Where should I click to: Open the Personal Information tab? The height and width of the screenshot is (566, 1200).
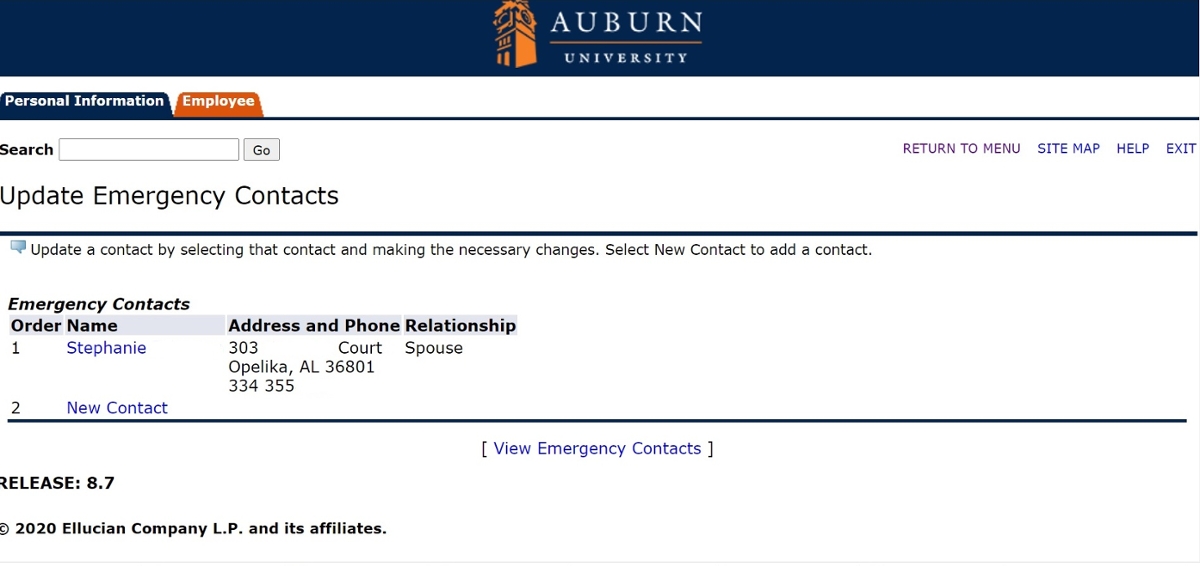point(84,101)
